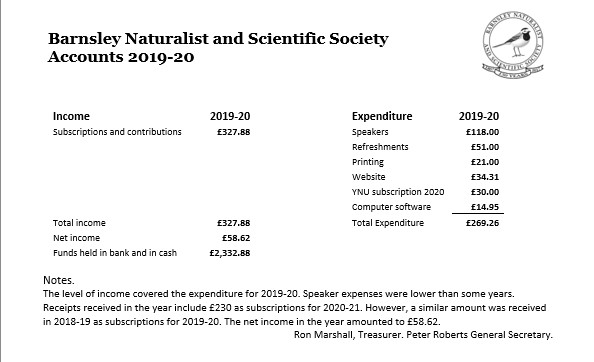Select the Computer software amount £14.95
This screenshot has width=594, height=362.
coord(485,207)
